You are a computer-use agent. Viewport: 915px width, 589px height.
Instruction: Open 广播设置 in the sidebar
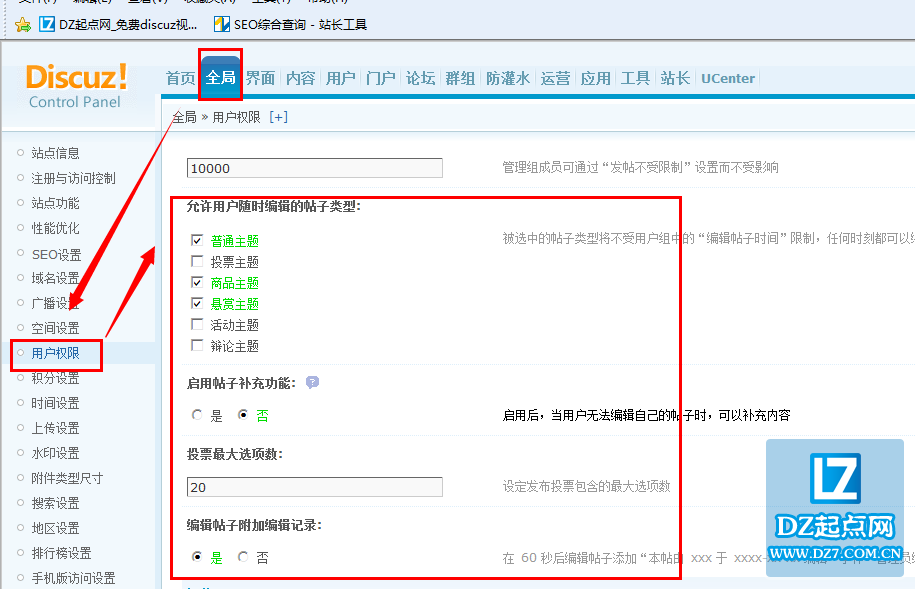tap(55, 303)
